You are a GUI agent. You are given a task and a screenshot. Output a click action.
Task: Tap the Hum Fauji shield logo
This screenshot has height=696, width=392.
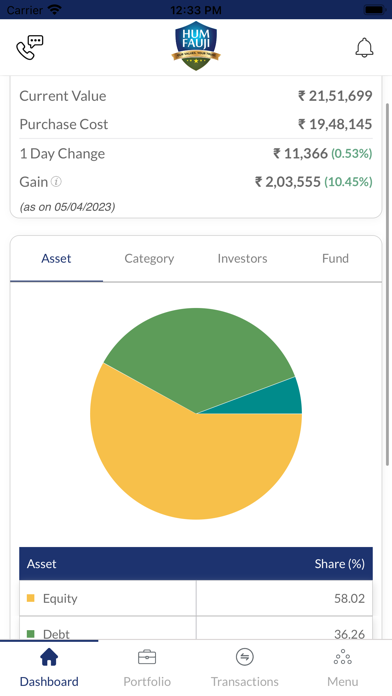pos(196,46)
